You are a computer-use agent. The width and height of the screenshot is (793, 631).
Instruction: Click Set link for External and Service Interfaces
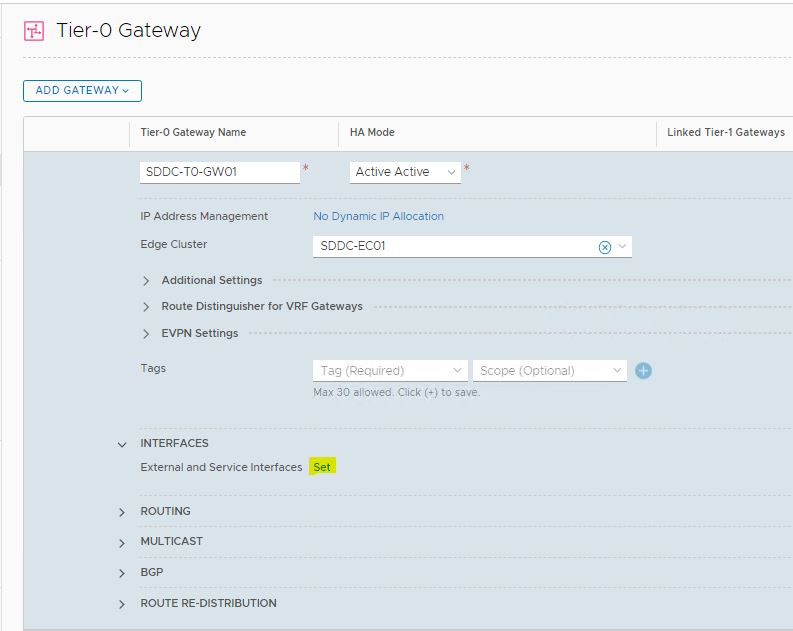click(322, 467)
